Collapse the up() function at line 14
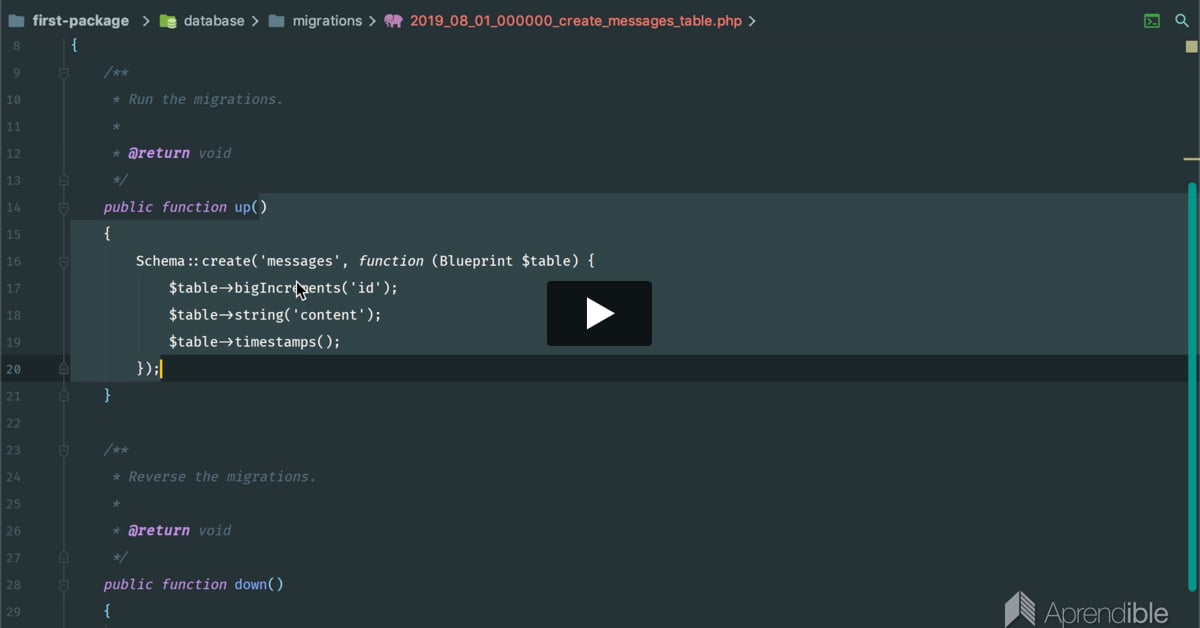Viewport: 1200px width, 628px height. tap(63, 207)
